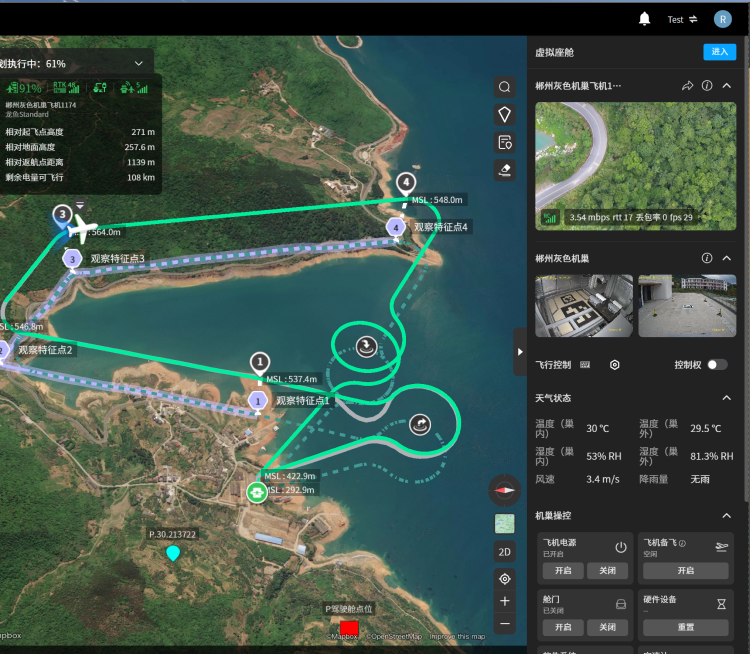Click the notification bell icon
750x654 pixels.
(x=645, y=19)
